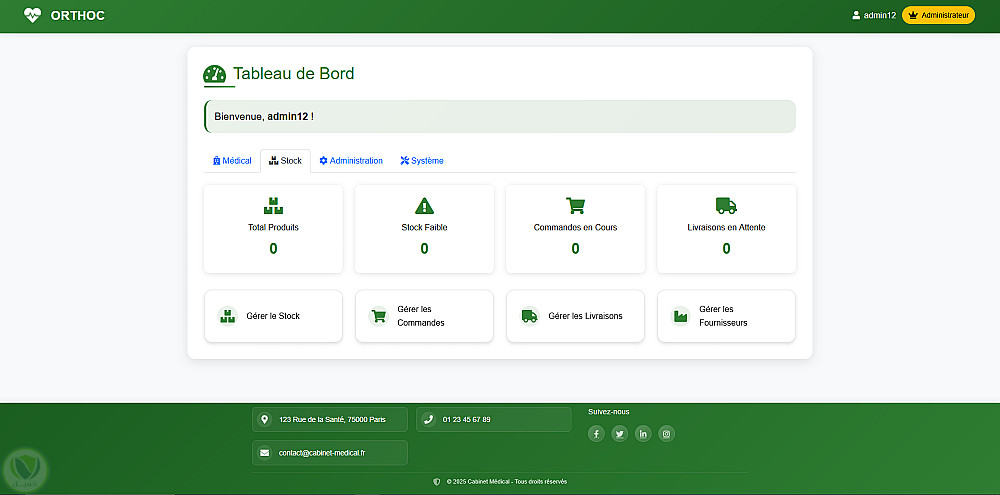Select the Commandes en Cours label

point(575,227)
